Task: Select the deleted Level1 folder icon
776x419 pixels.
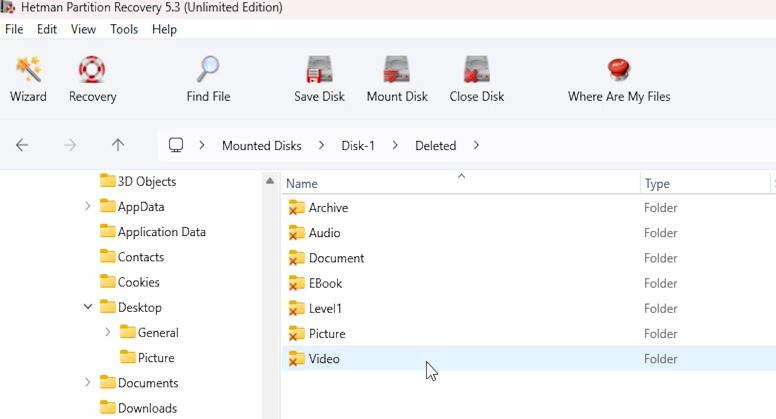Action: [296, 308]
